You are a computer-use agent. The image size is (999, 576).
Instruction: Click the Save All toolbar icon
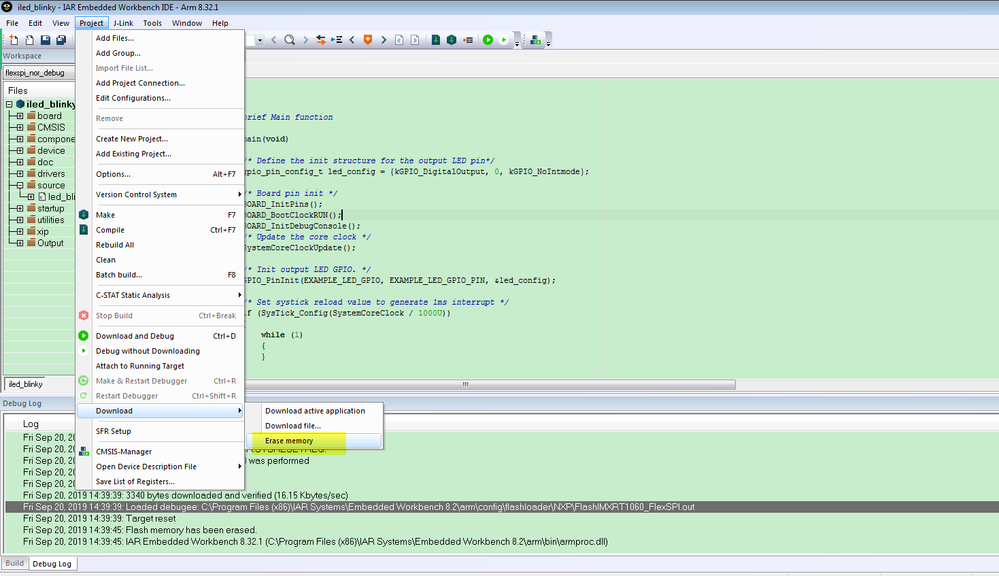(61, 40)
